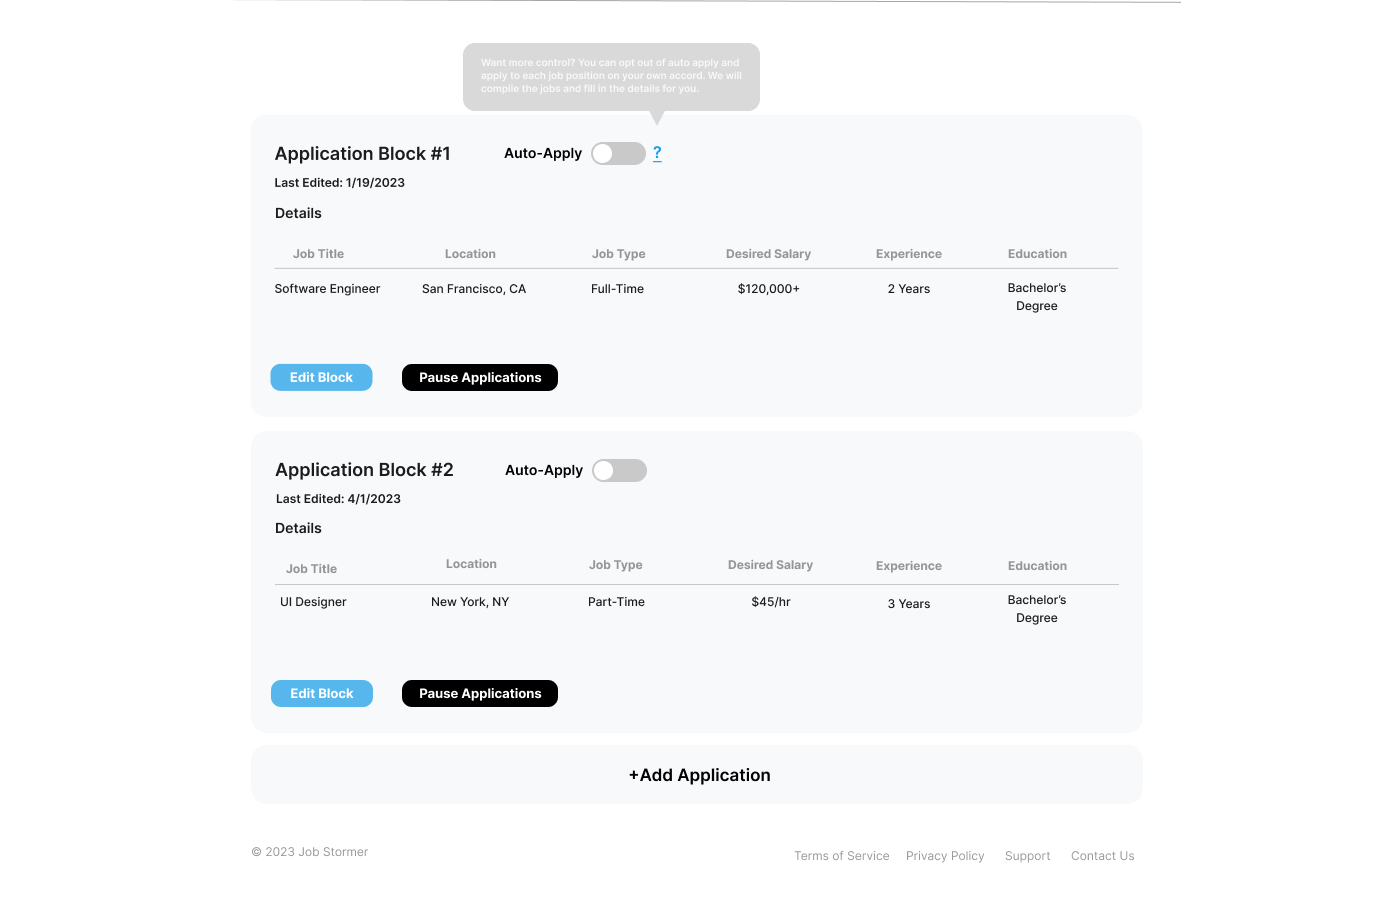Image resolution: width=1393 pixels, height=910 pixels.
Task: Open Privacy Policy link
Action: [x=945, y=856]
